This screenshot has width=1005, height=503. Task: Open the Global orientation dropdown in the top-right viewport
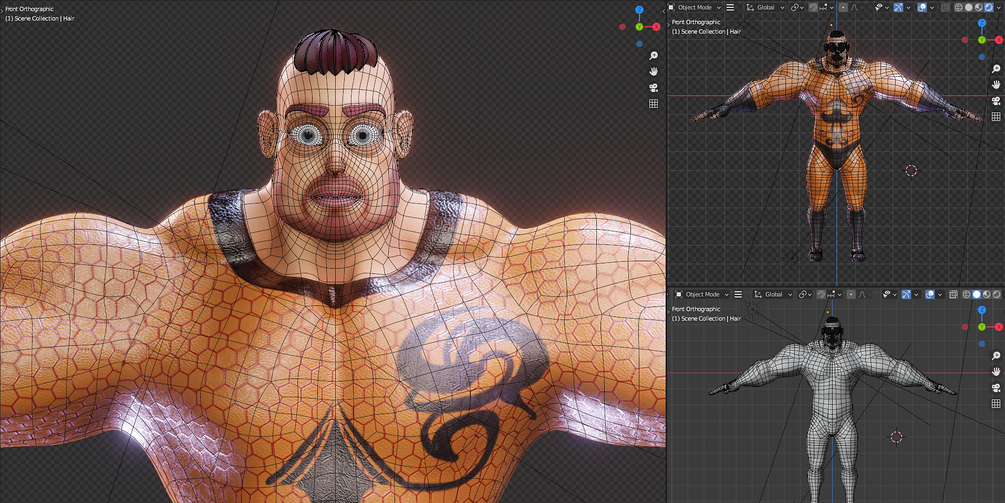pyautogui.click(x=765, y=8)
